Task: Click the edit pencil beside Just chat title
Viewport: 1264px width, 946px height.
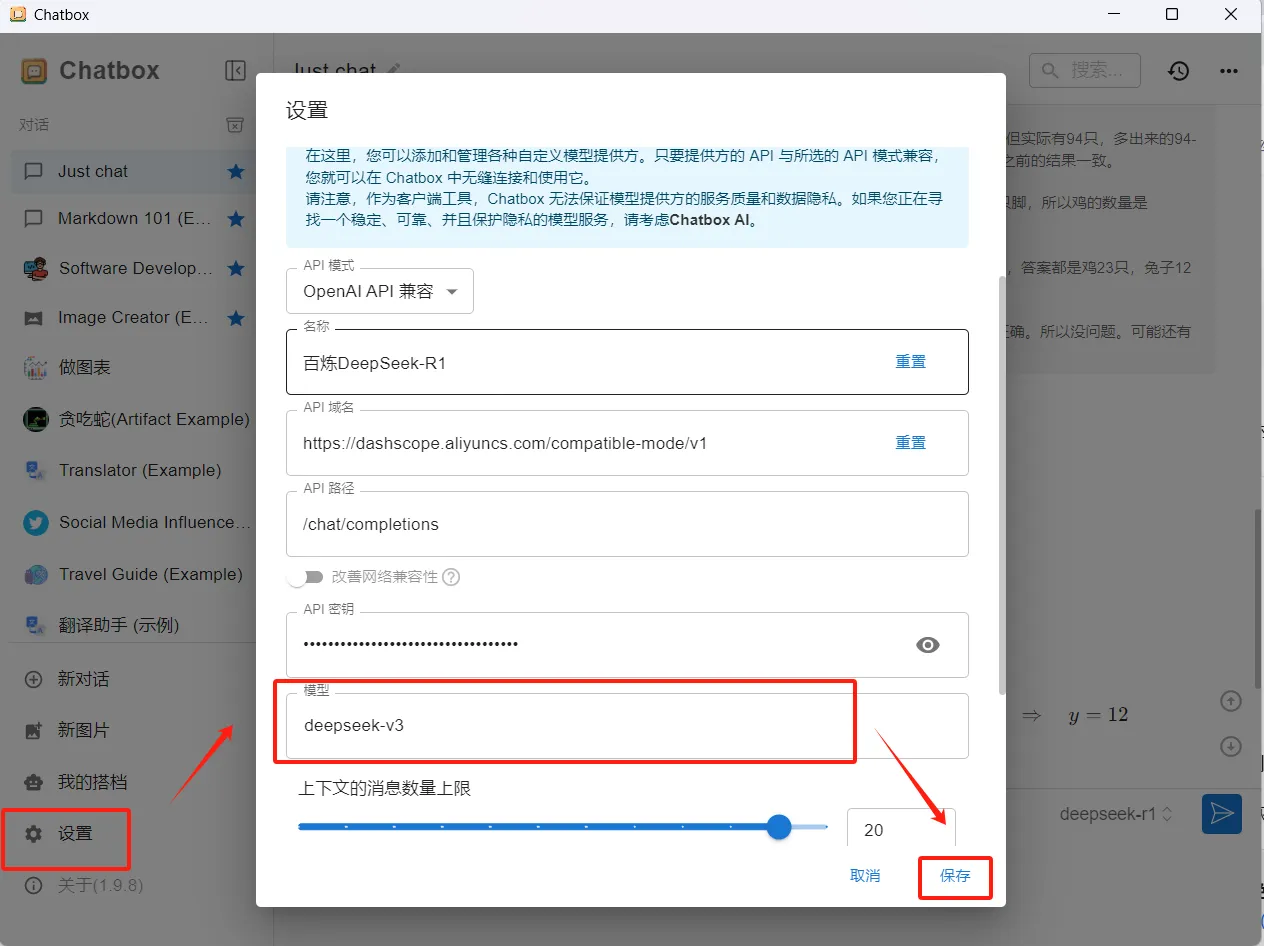Action: point(394,70)
